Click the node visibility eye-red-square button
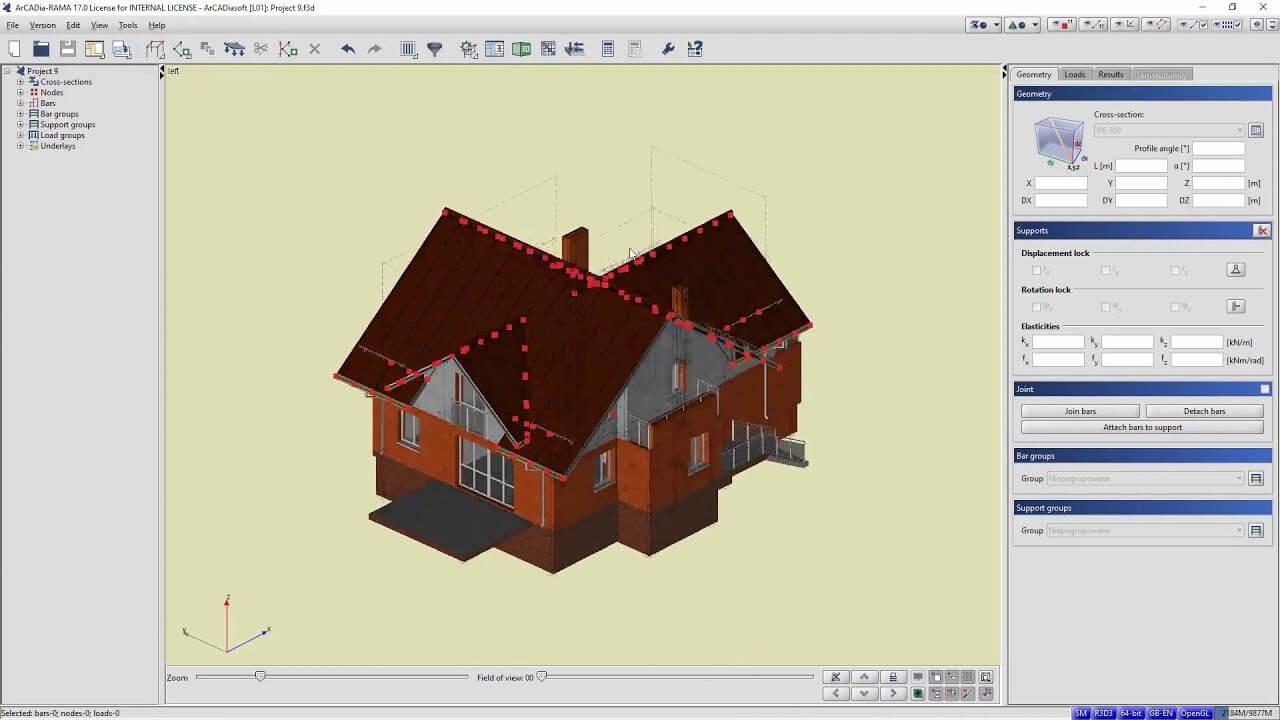Screen dimensions: 1280x720 click(x=1062, y=24)
